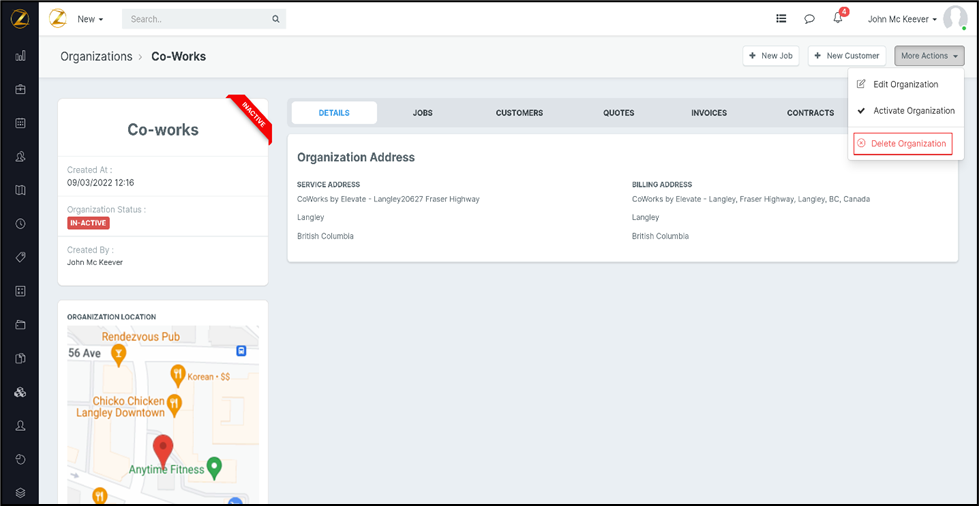
Task: Click the blue transit stop map icon
Action: click(241, 351)
